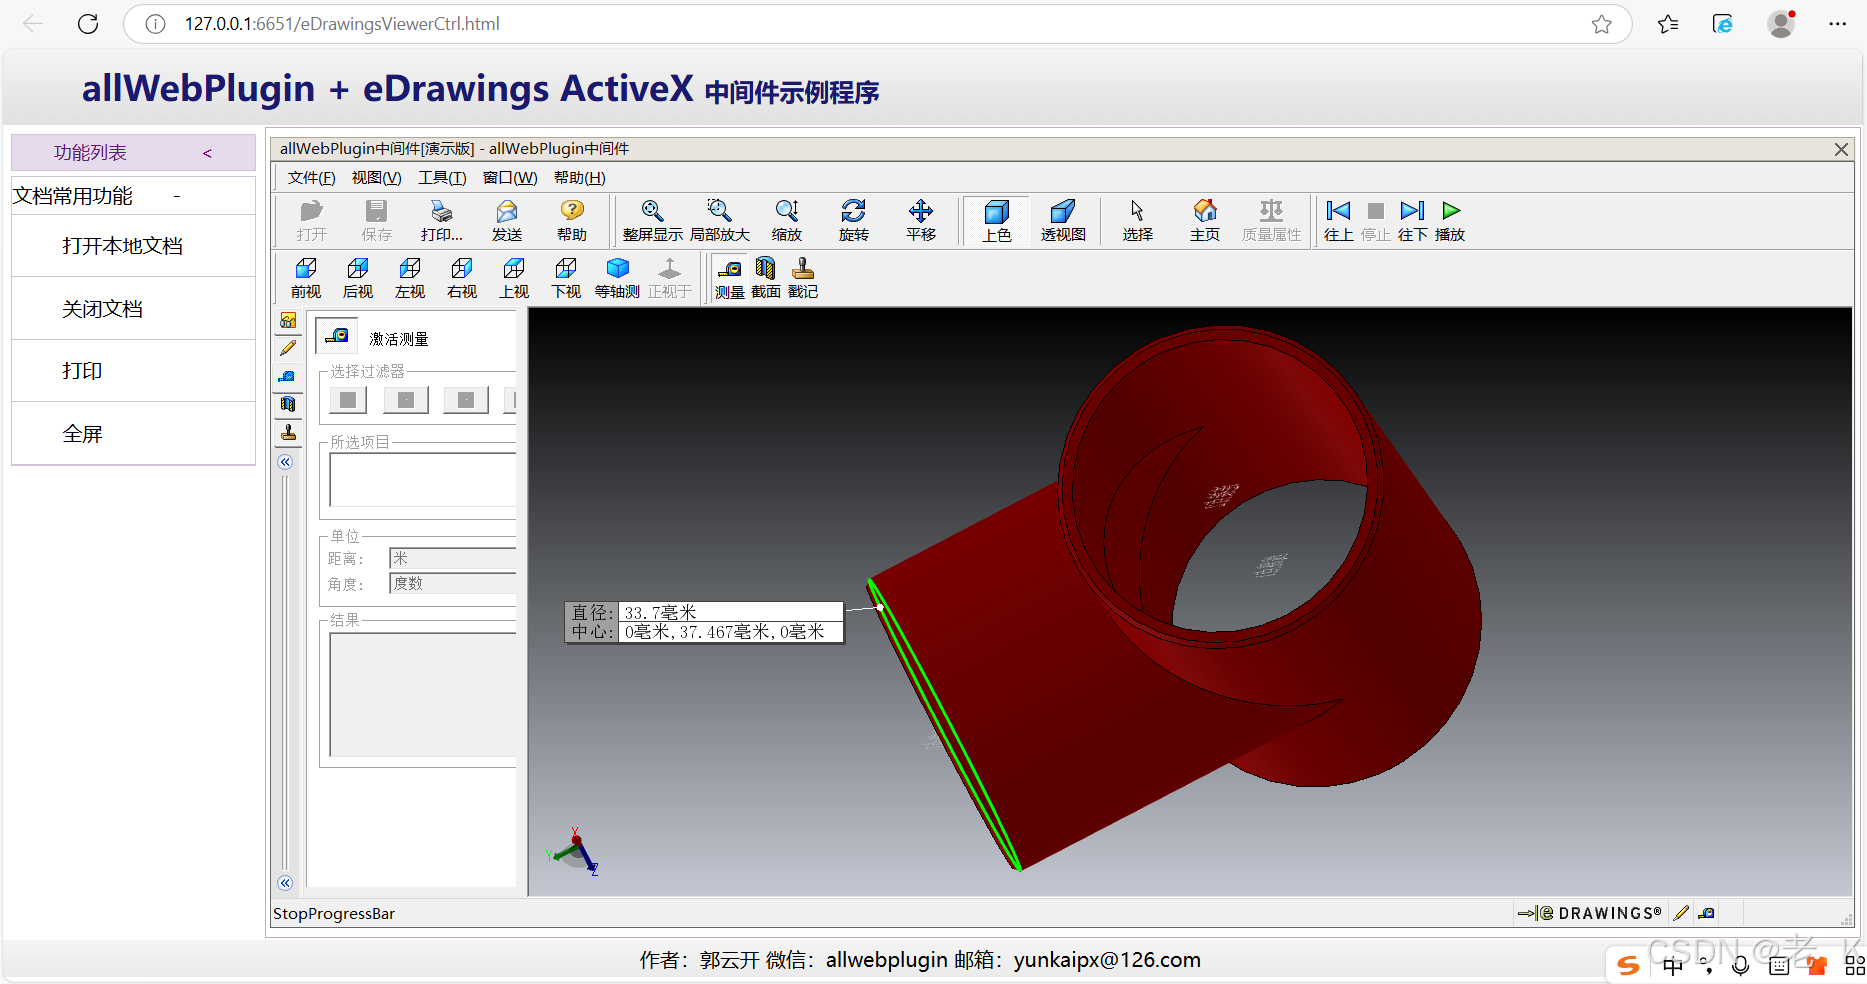The image size is (1867, 984).
Task: Click the 全屏 fullscreen link
Action: (82, 434)
